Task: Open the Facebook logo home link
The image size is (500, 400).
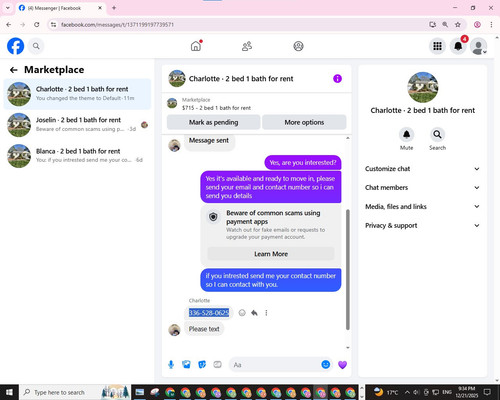Action: 15,46
